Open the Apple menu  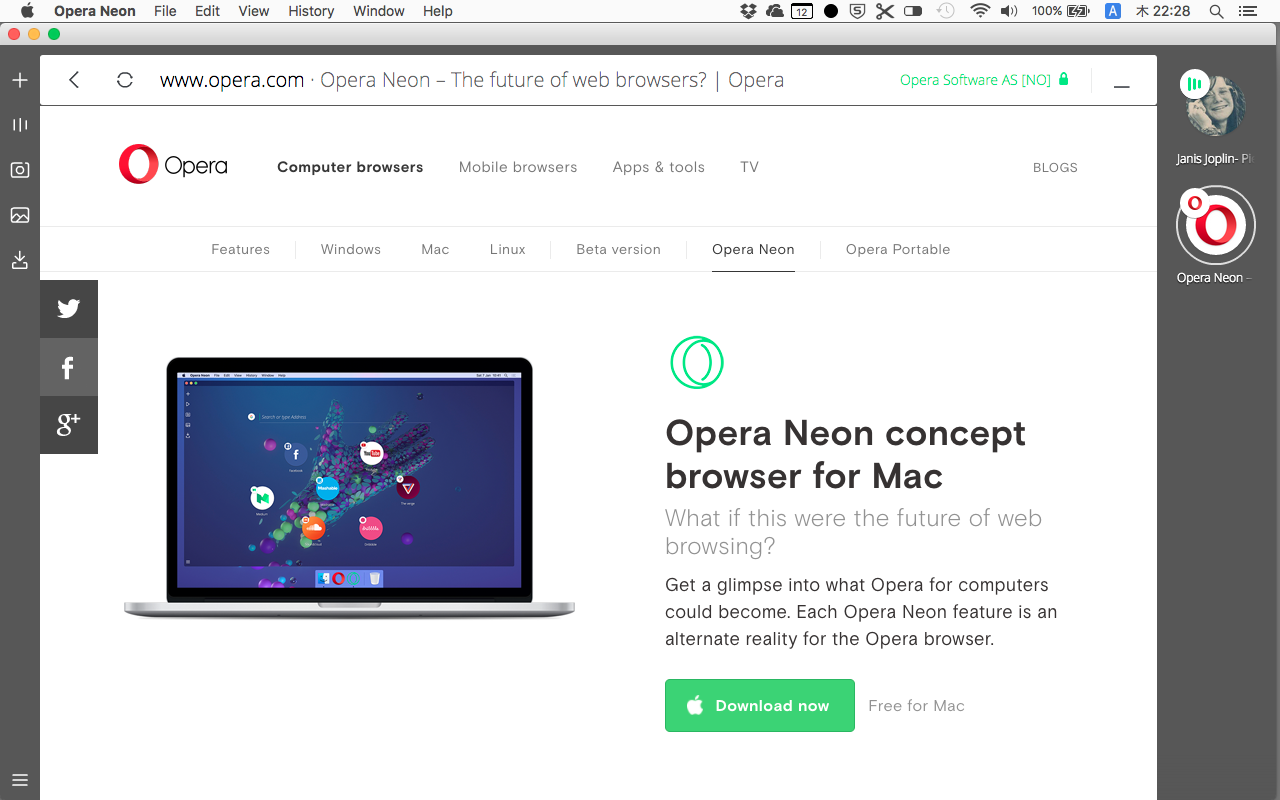27,11
